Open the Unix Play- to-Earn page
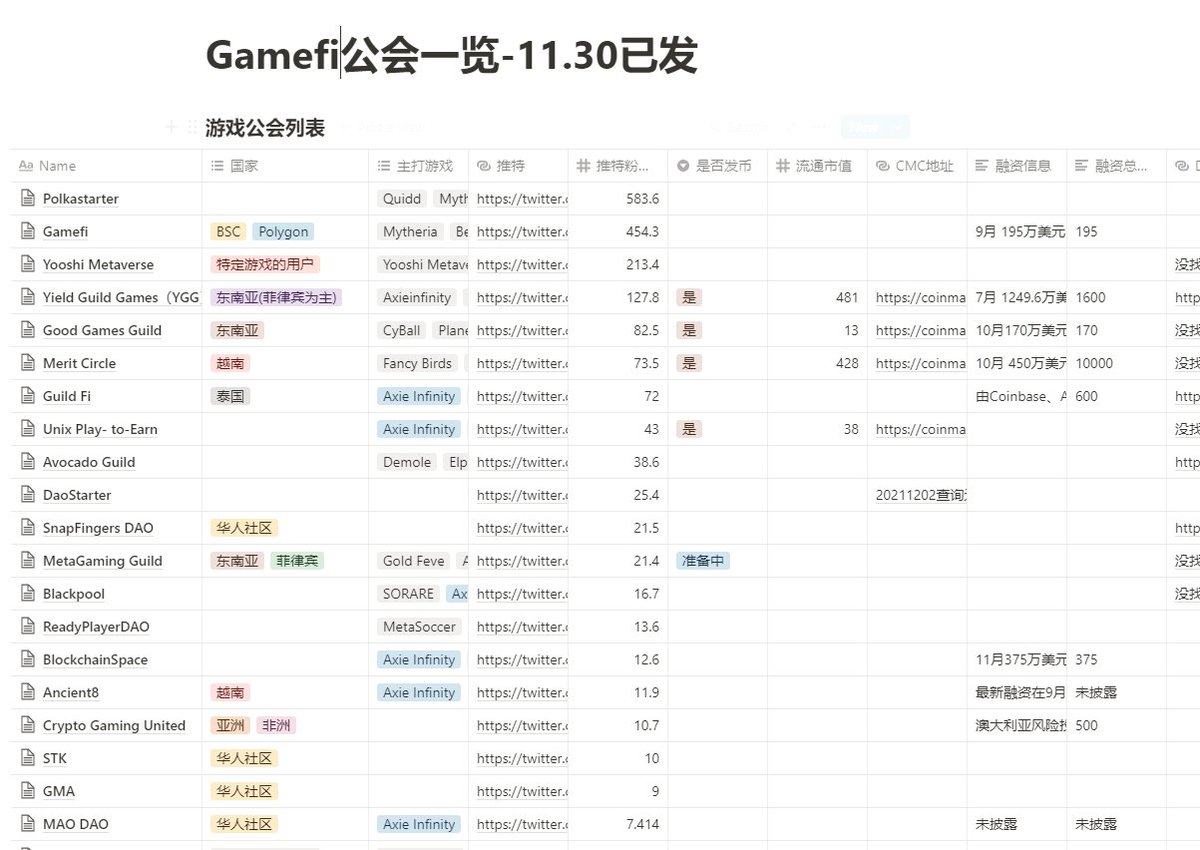1200x850 pixels. (x=100, y=430)
